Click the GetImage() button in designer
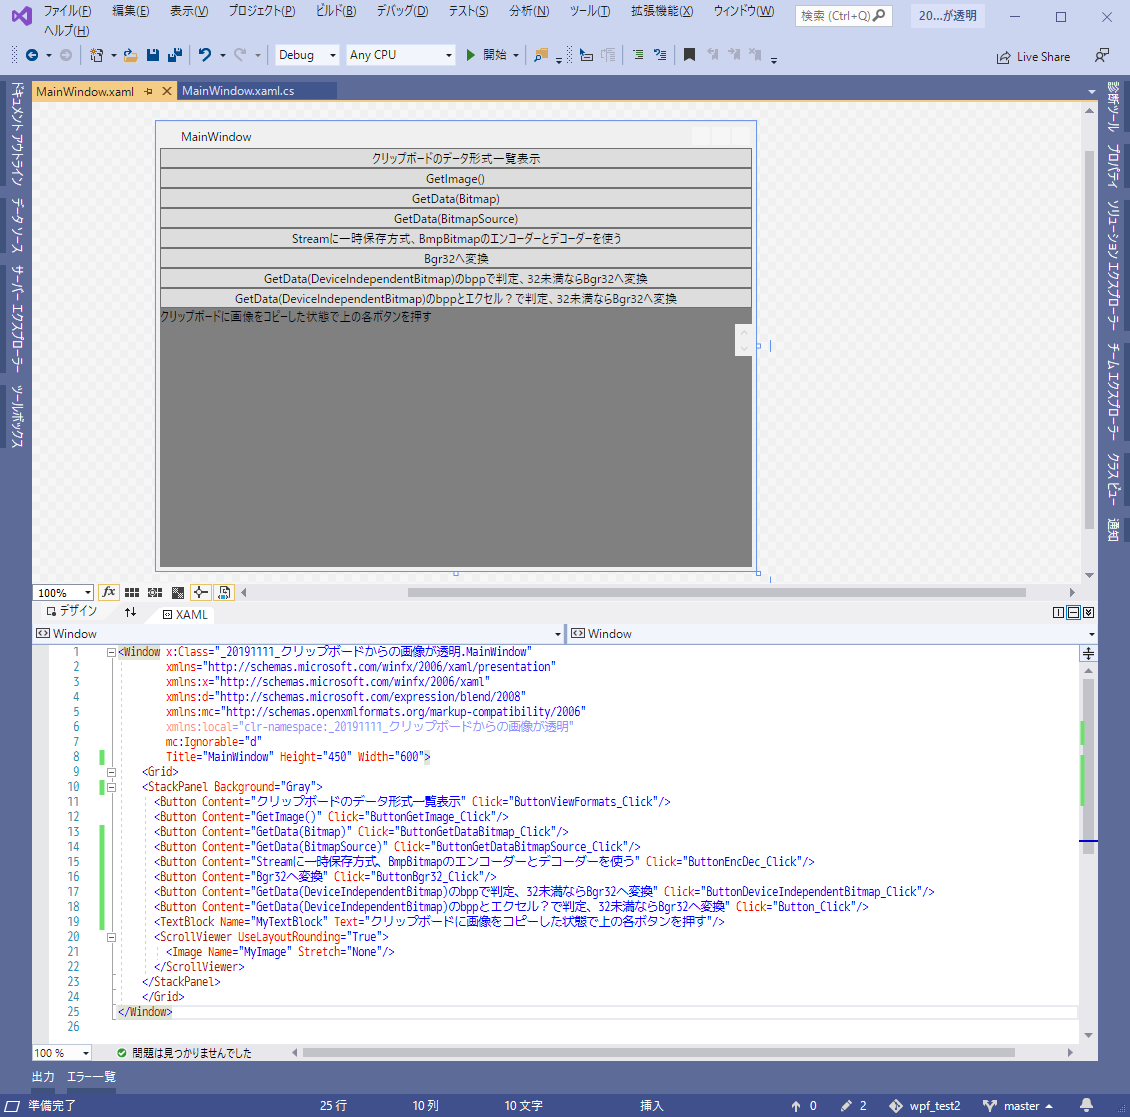 pyautogui.click(x=455, y=179)
